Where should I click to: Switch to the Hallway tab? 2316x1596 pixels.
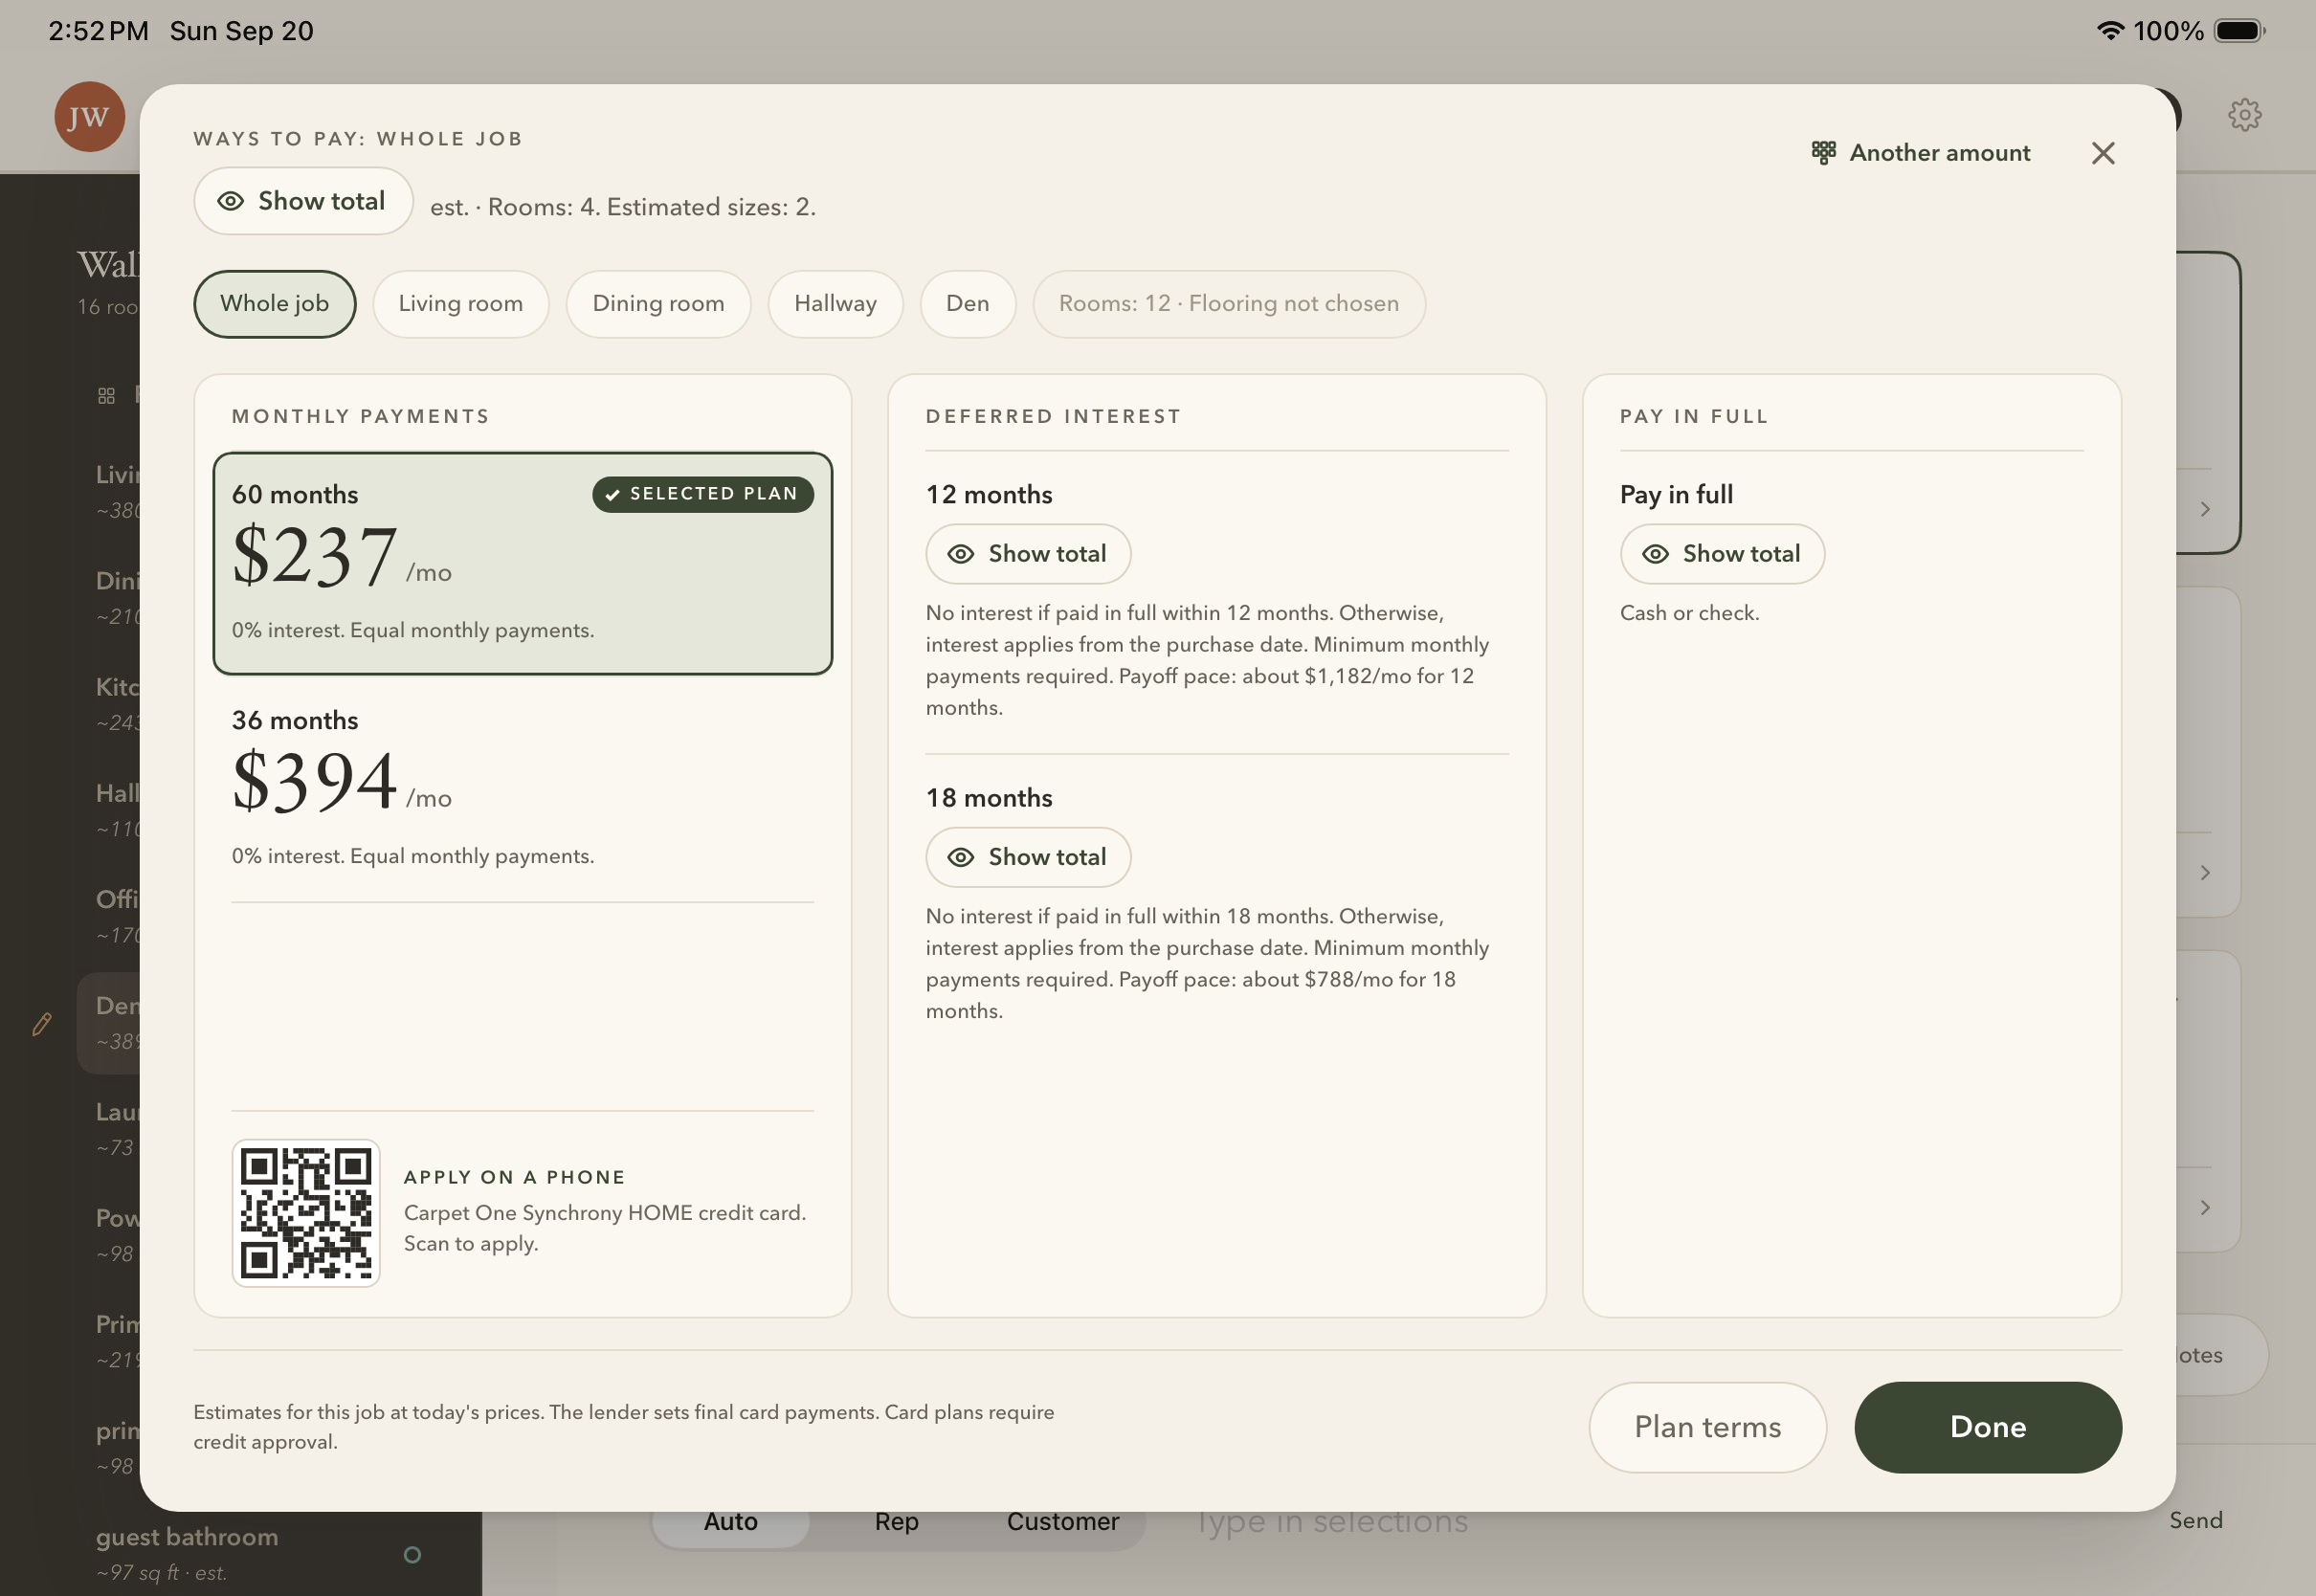pos(836,304)
